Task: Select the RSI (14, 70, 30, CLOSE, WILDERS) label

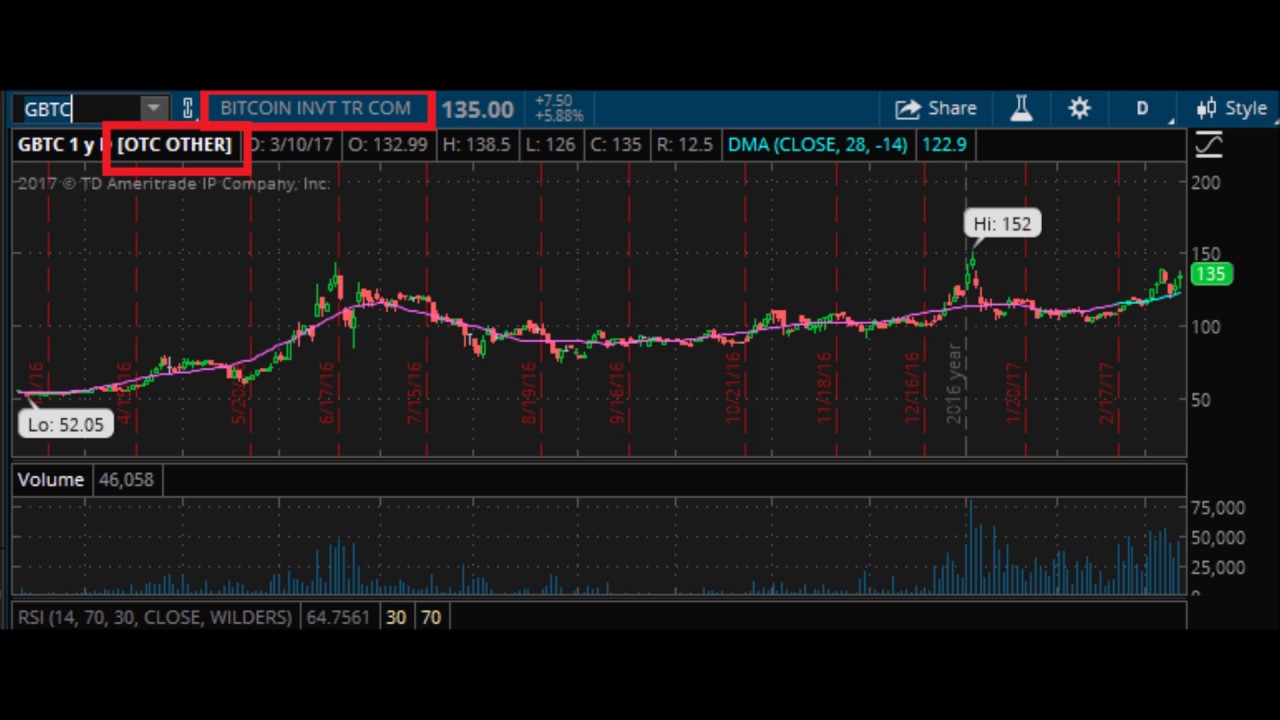Action: click(x=155, y=617)
